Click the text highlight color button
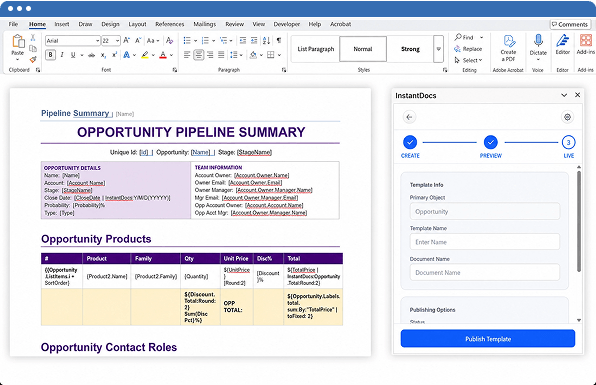596x385 pixels. (x=145, y=55)
